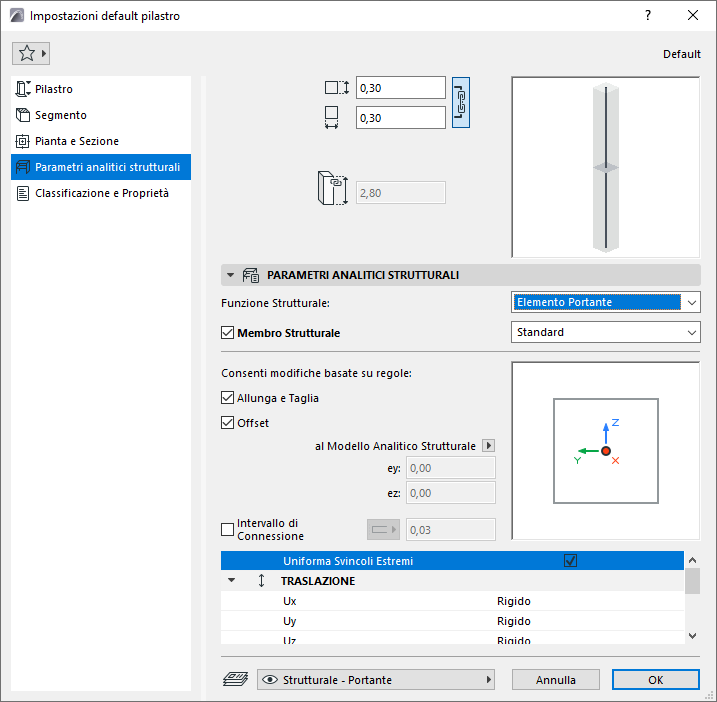Open the Standard member type dropdown
This screenshot has width=717, height=702.
click(605, 332)
